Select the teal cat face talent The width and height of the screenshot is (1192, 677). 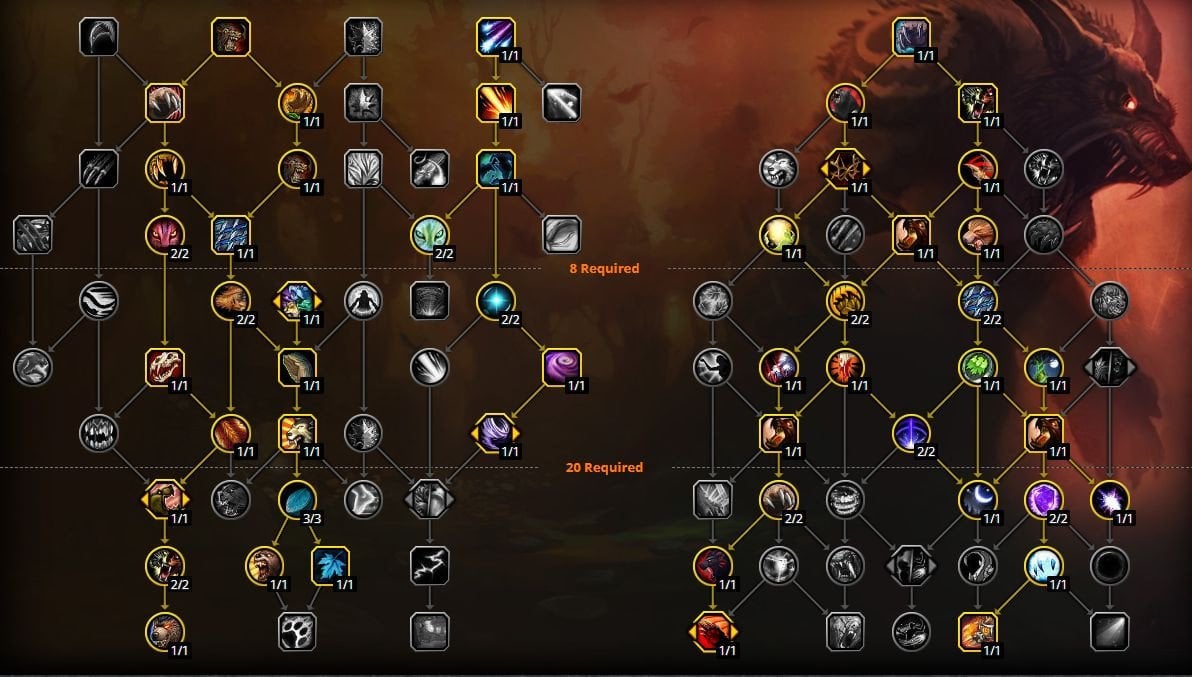(x=430, y=235)
